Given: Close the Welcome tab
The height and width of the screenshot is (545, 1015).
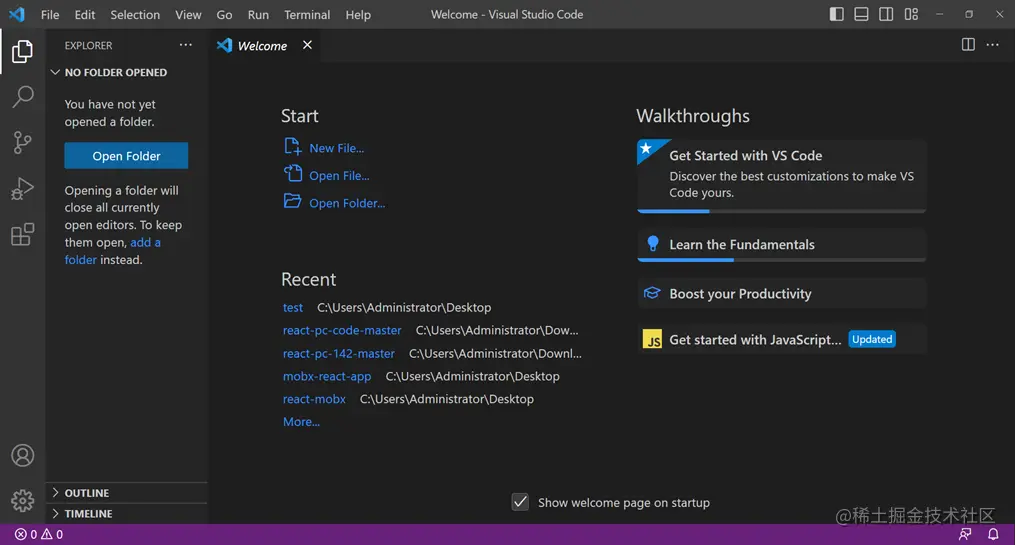Looking at the screenshot, I should [x=307, y=45].
